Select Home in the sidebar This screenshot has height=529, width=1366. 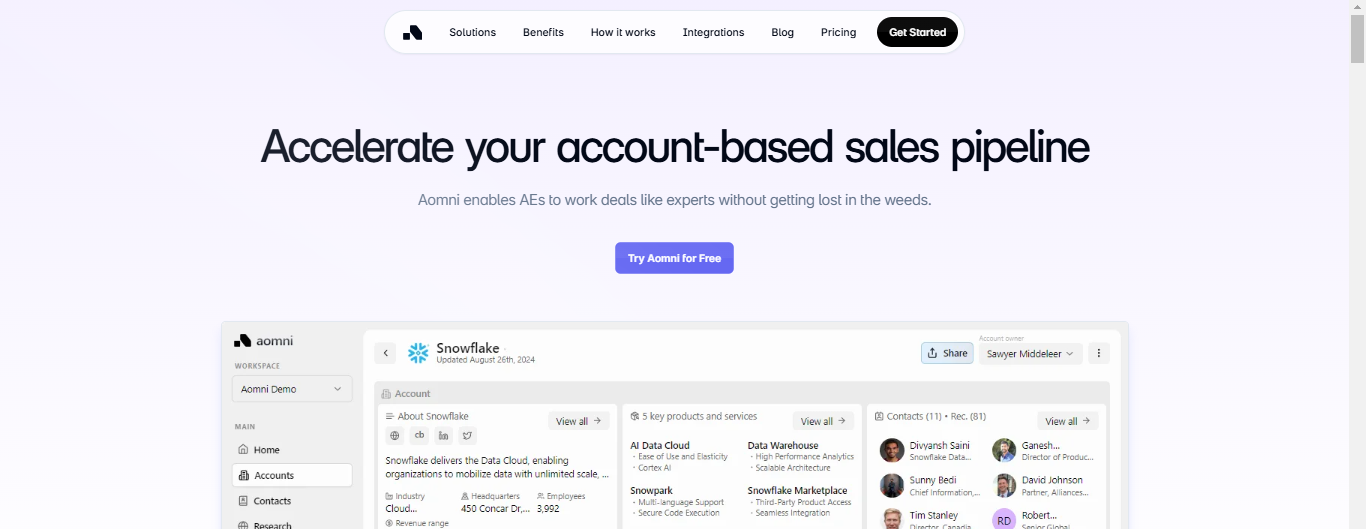pyautogui.click(x=266, y=450)
